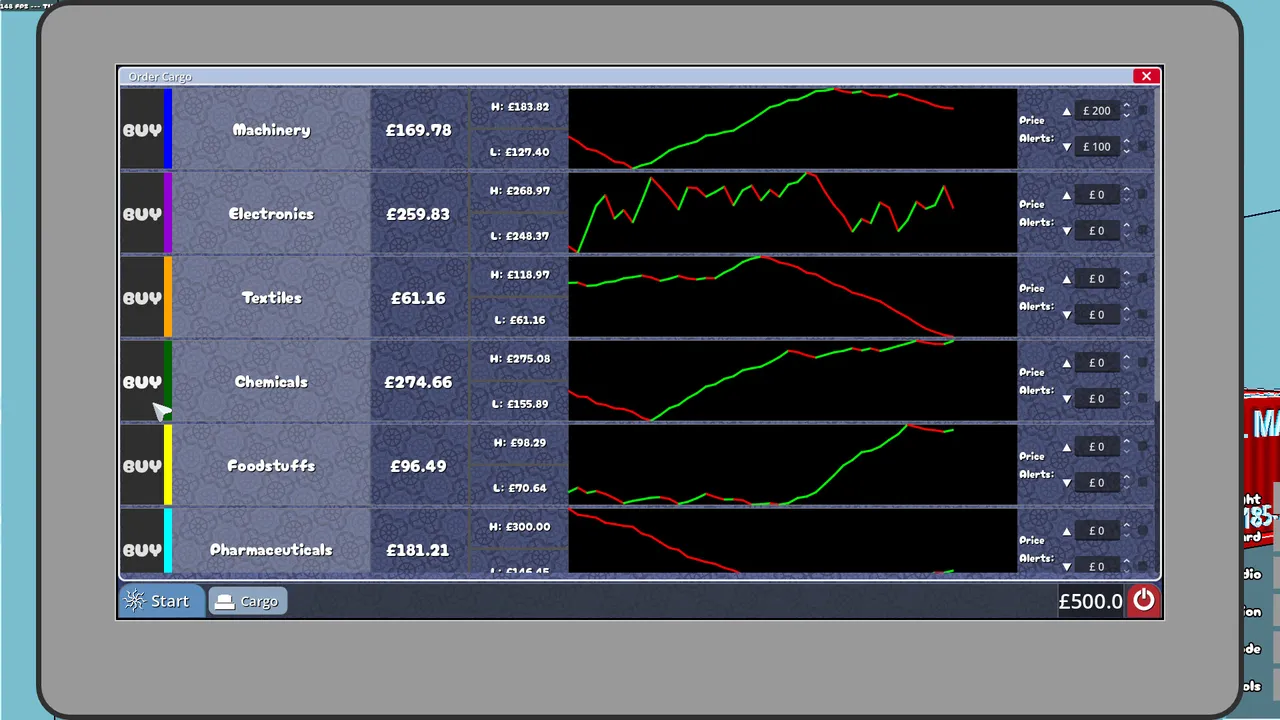Click the Electronics price £259.83
Viewport: 1280px width, 720px height.
click(x=418, y=214)
